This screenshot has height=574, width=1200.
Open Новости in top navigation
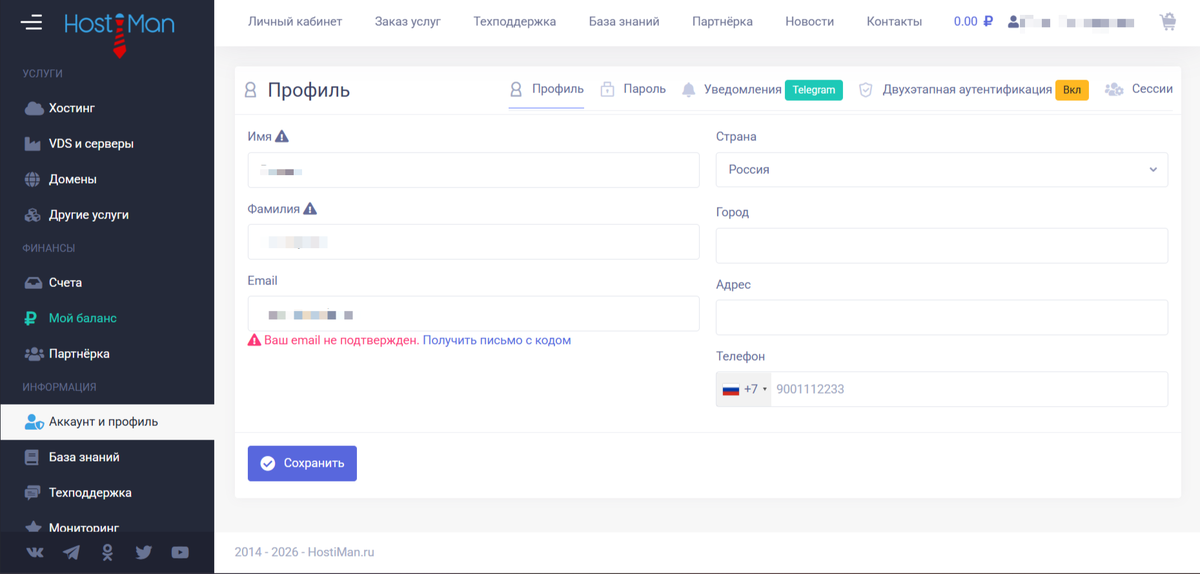point(810,21)
